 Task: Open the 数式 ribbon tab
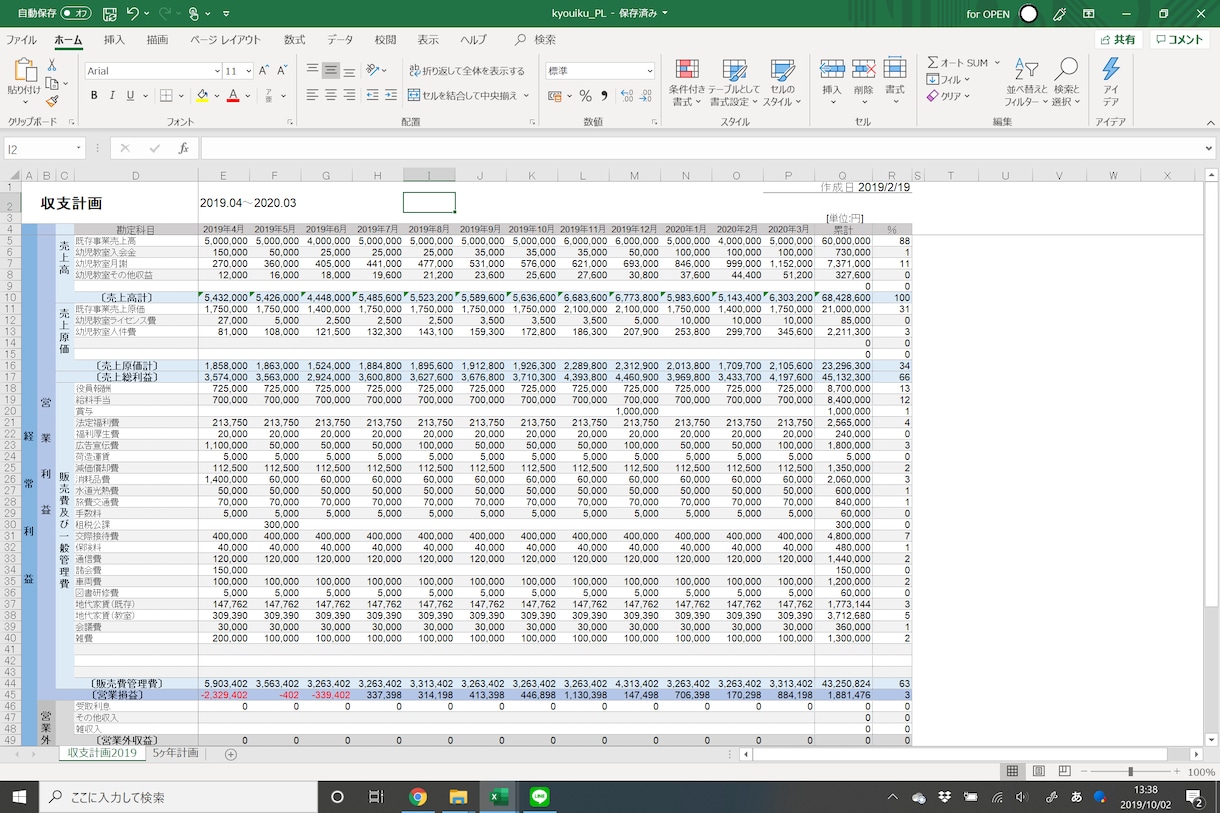pyautogui.click(x=294, y=40)
